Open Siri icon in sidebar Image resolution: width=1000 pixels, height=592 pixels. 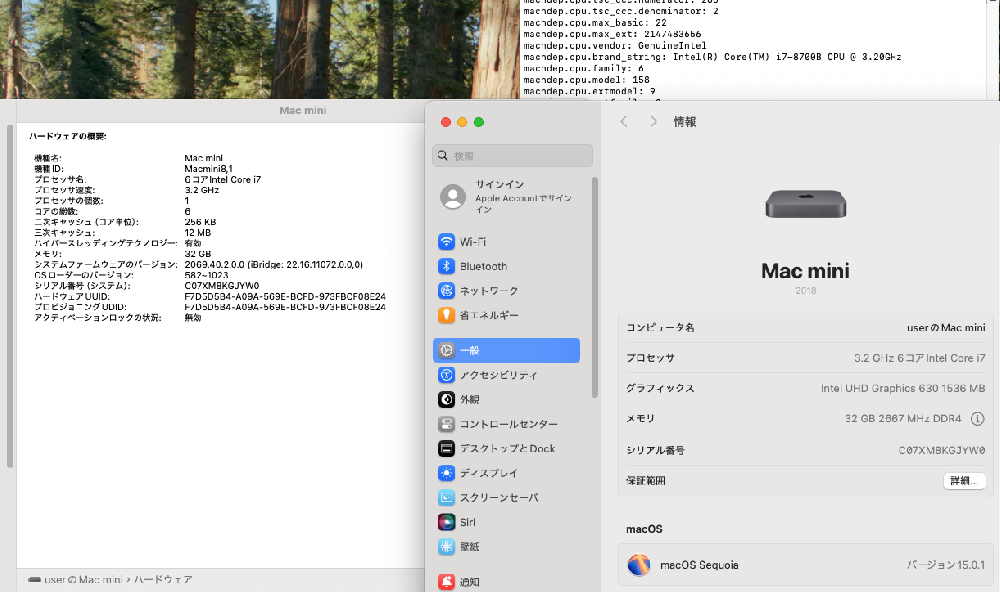click(446, 522)
